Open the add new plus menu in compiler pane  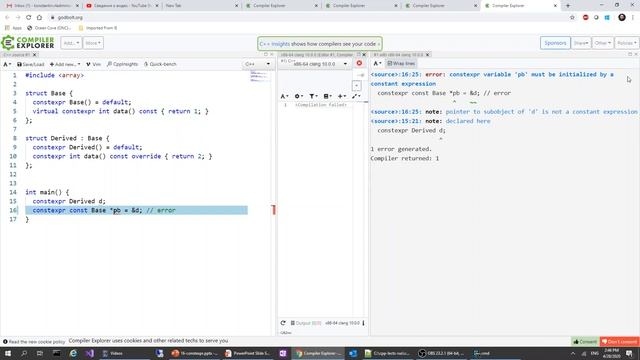(x=342, y=96)
